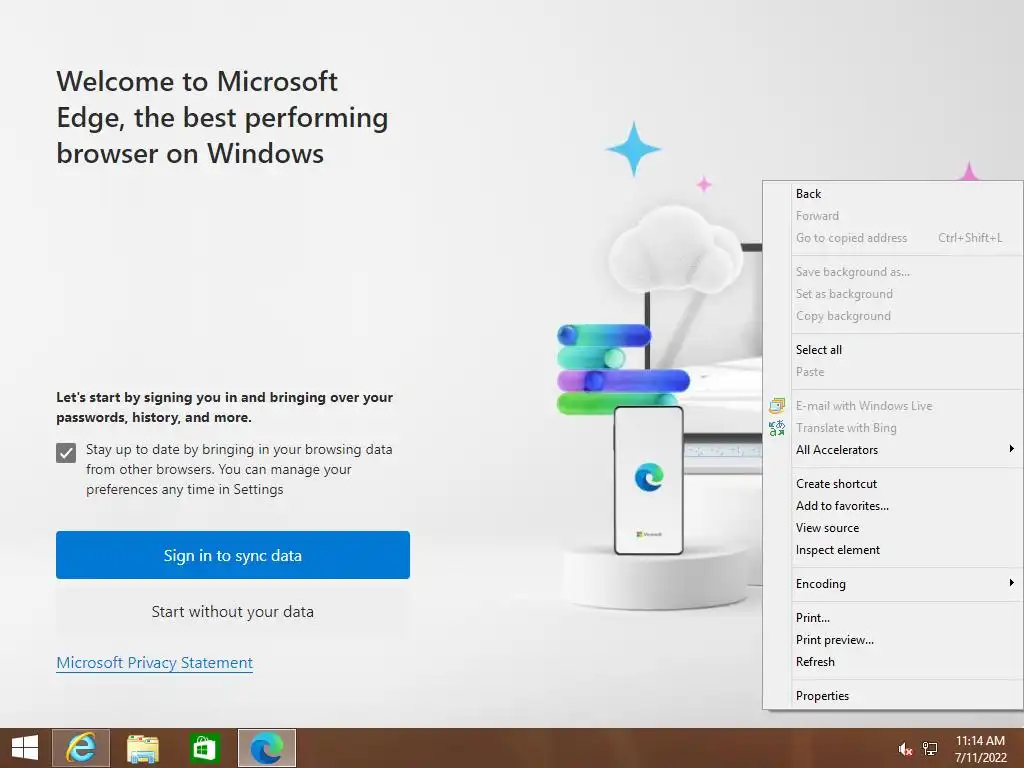This screenshot has width=1024, height=768.
Task: Open the Windows Start button
Action: (25, 748)
